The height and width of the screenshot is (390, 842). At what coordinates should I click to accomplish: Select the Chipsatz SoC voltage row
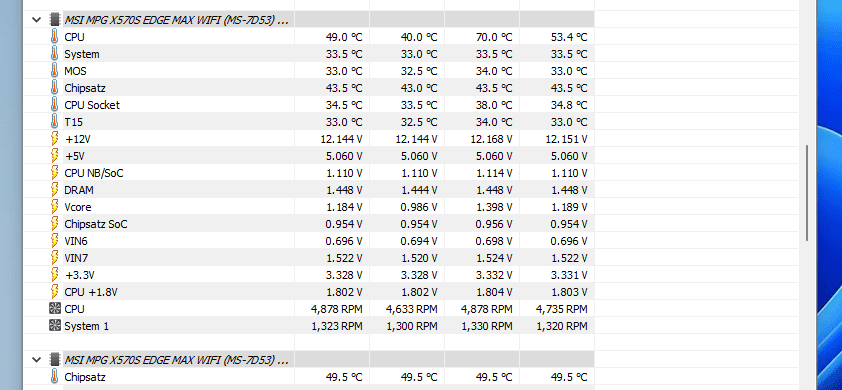coord(309,224)
